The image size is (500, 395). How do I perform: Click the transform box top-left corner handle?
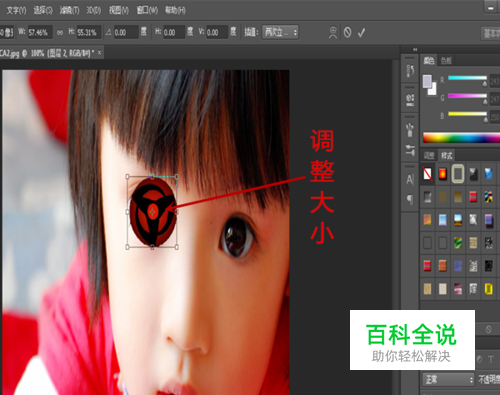click(x=127, y=176)
